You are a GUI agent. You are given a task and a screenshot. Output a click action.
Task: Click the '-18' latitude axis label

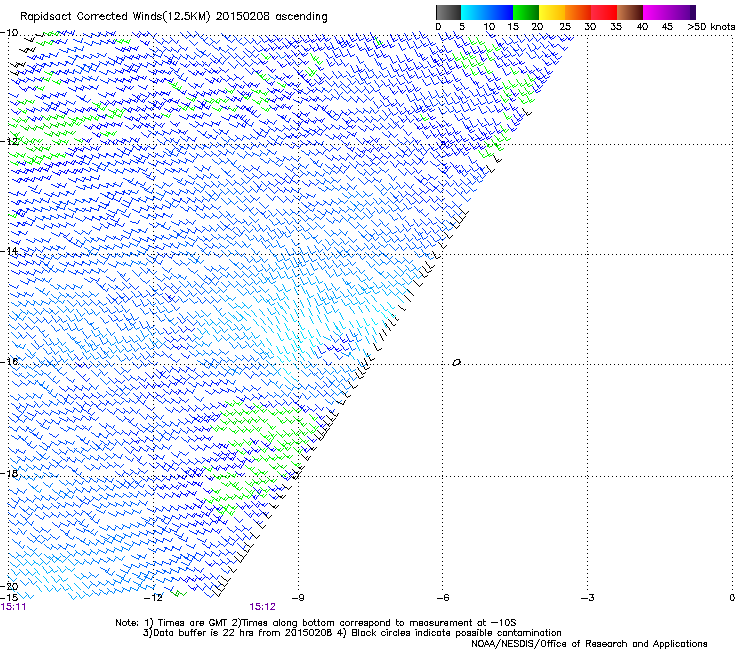9,473
